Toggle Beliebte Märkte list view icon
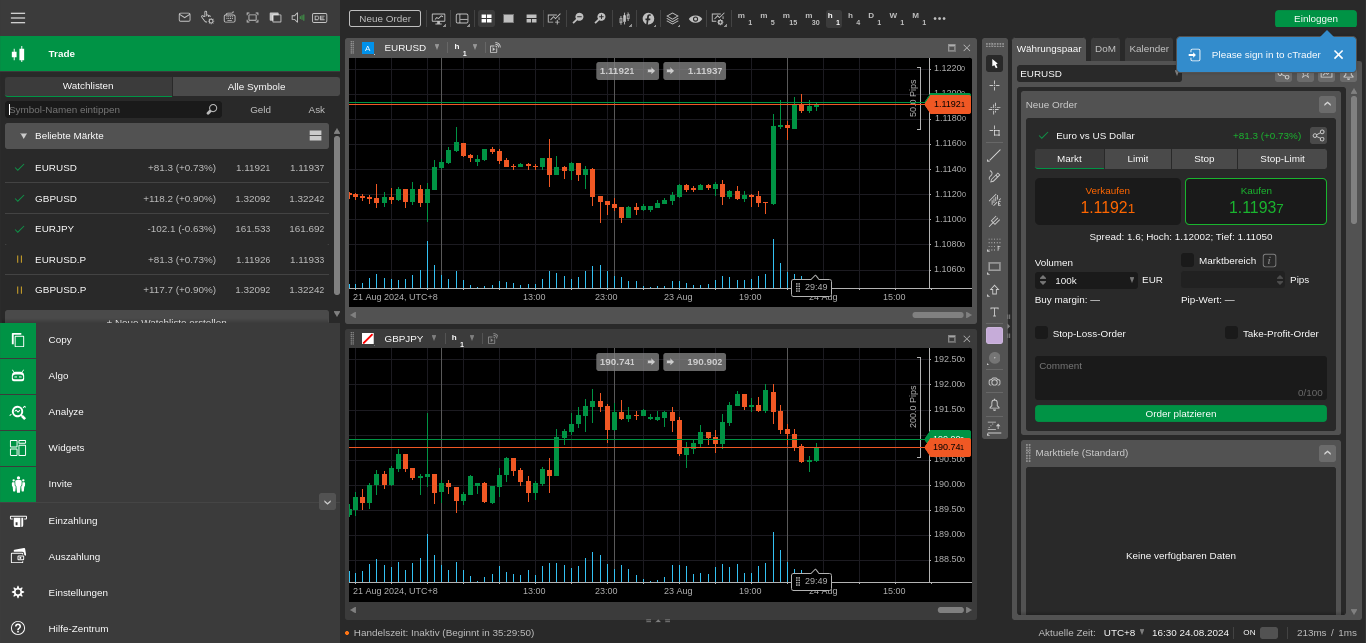This screenshot has height=643, width=1366. click(315, 135)
